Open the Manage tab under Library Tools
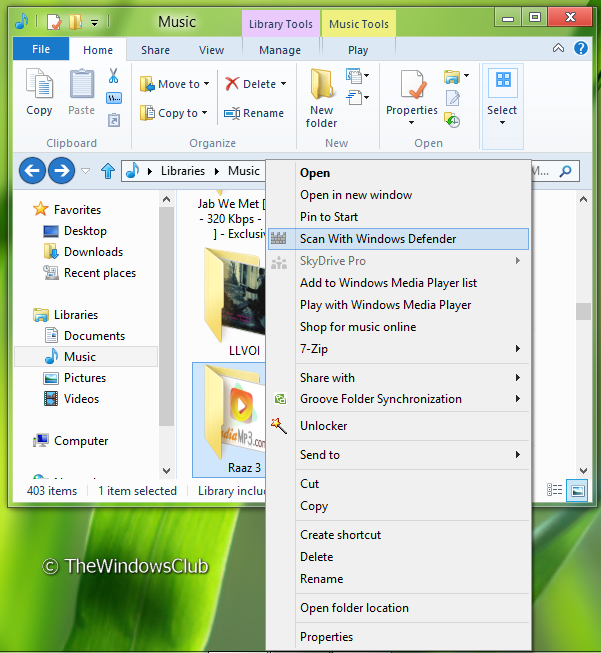The height and width of the screenshot is (653, 601). pyautogui.click(x=280, y=50)
